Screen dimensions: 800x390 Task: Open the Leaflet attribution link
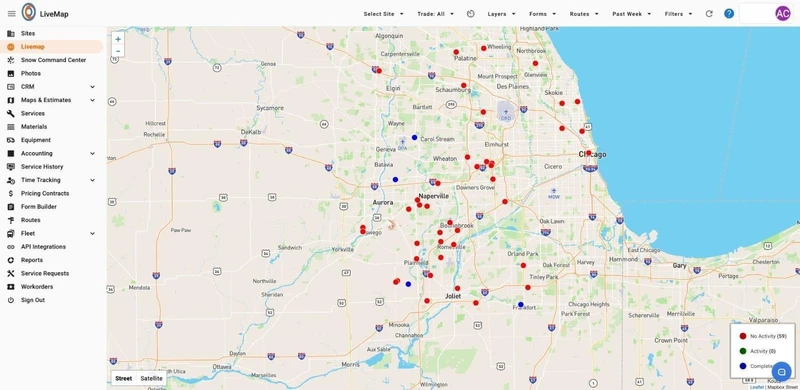point(757,387)
